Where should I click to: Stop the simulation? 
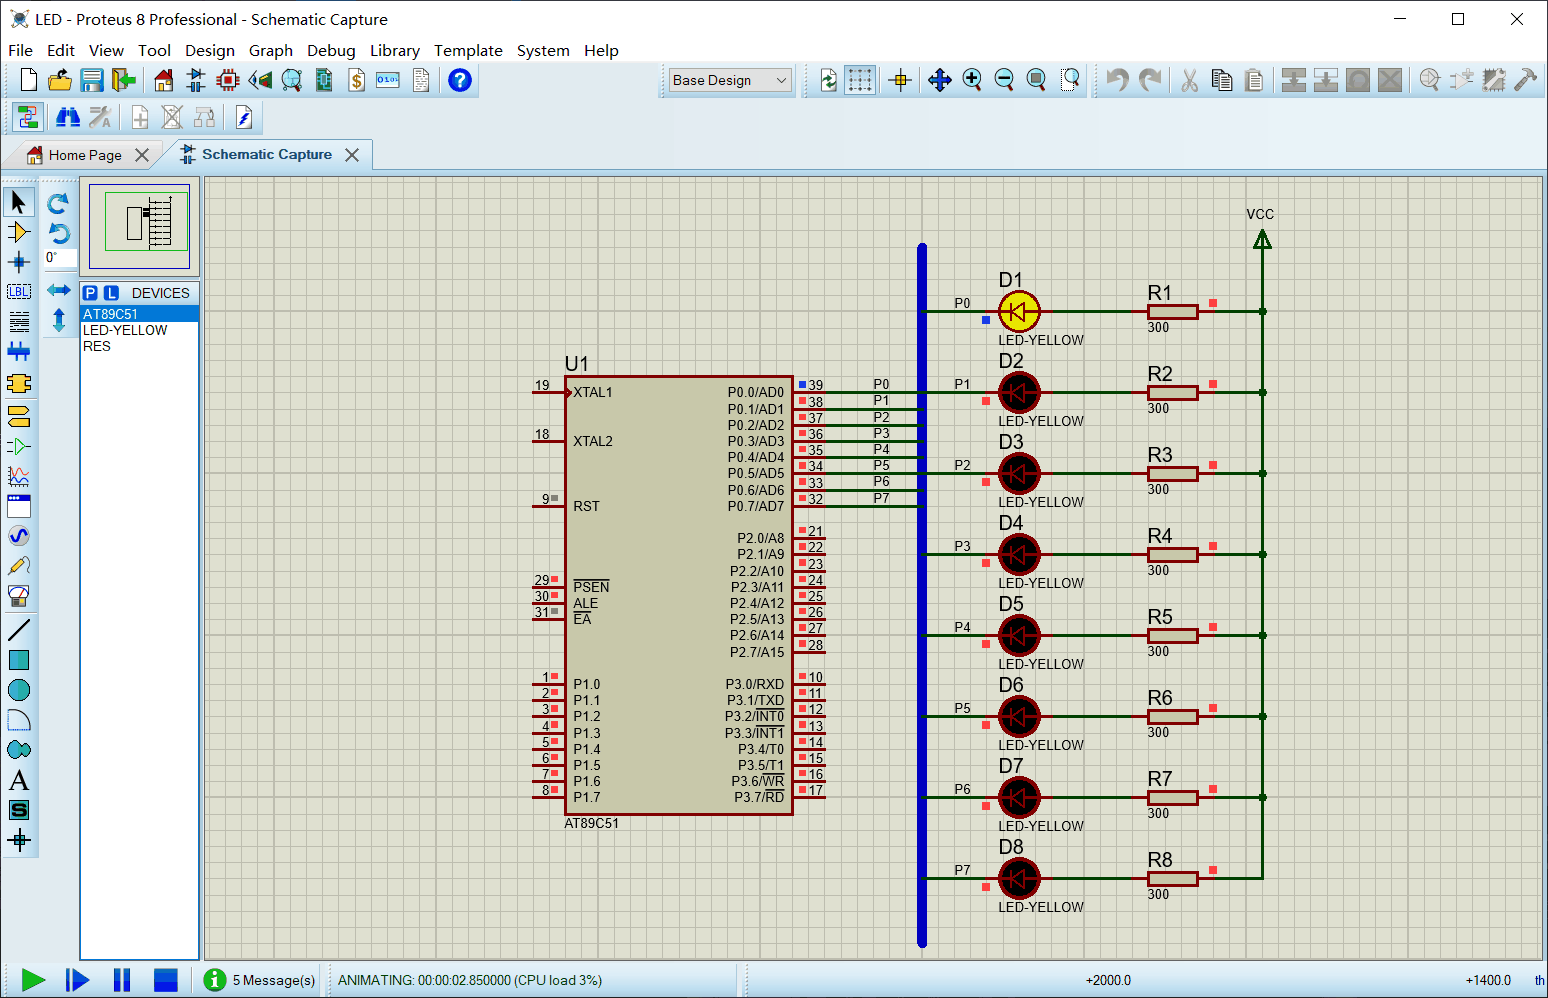pos(166,980)
